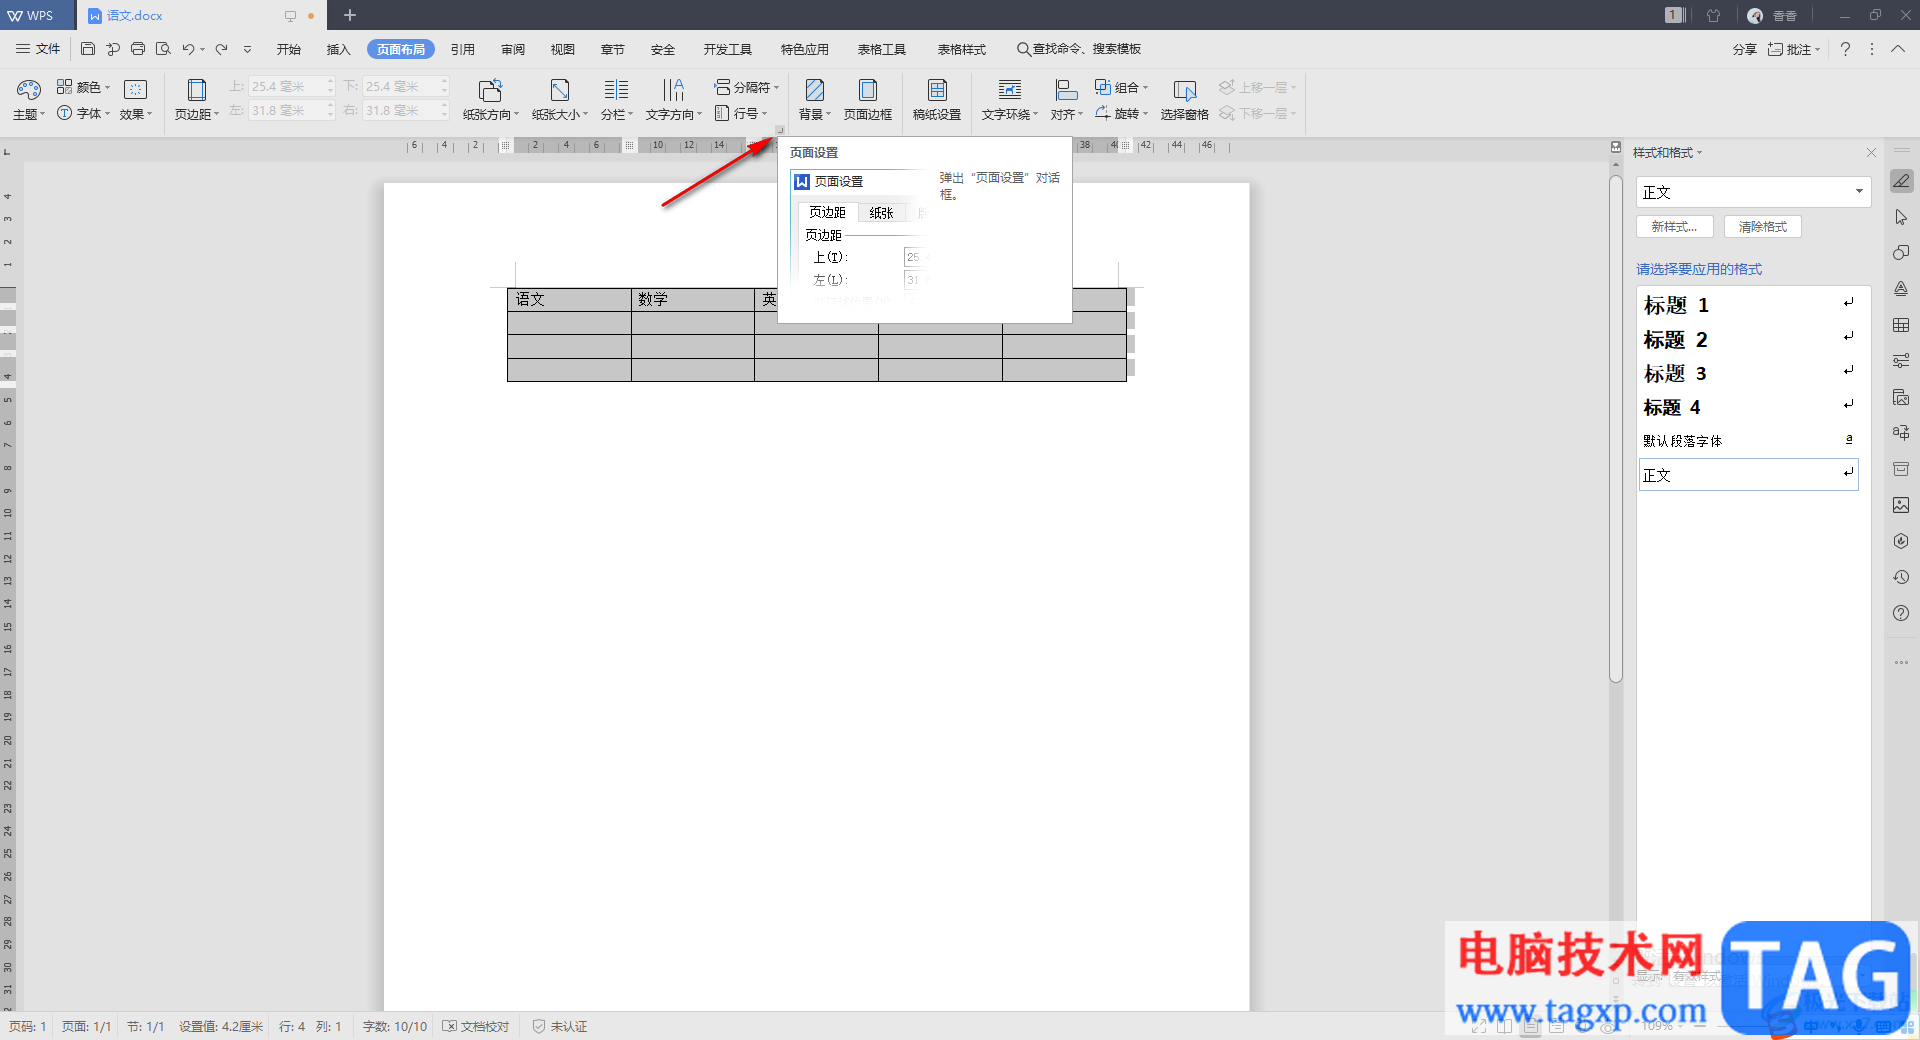The image size is (1920, 1040).
Task: Switch to the 审阅 review tab
Action: [513, 49]
